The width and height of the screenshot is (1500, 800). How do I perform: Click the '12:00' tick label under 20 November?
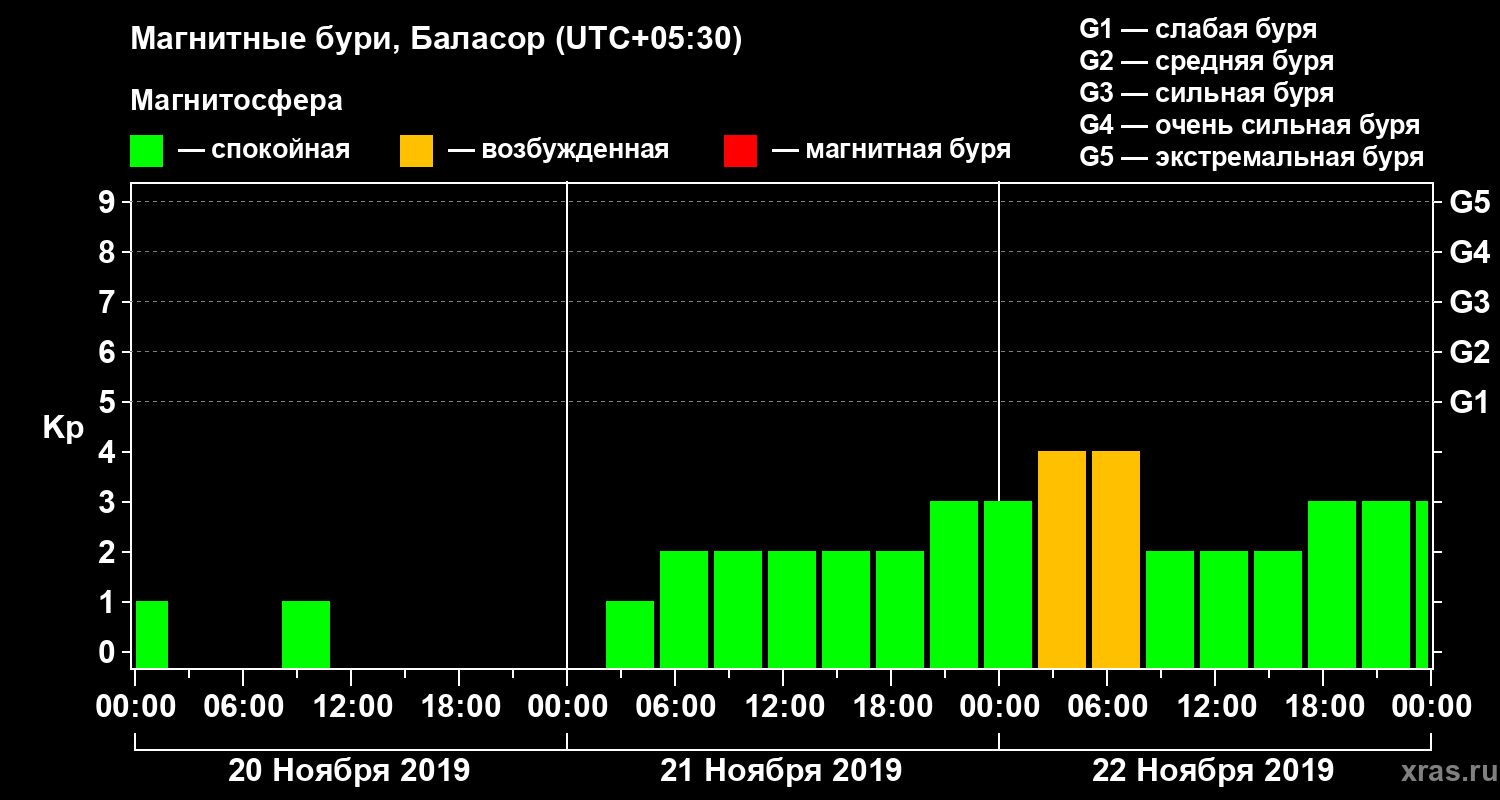(x=351, y=706)
